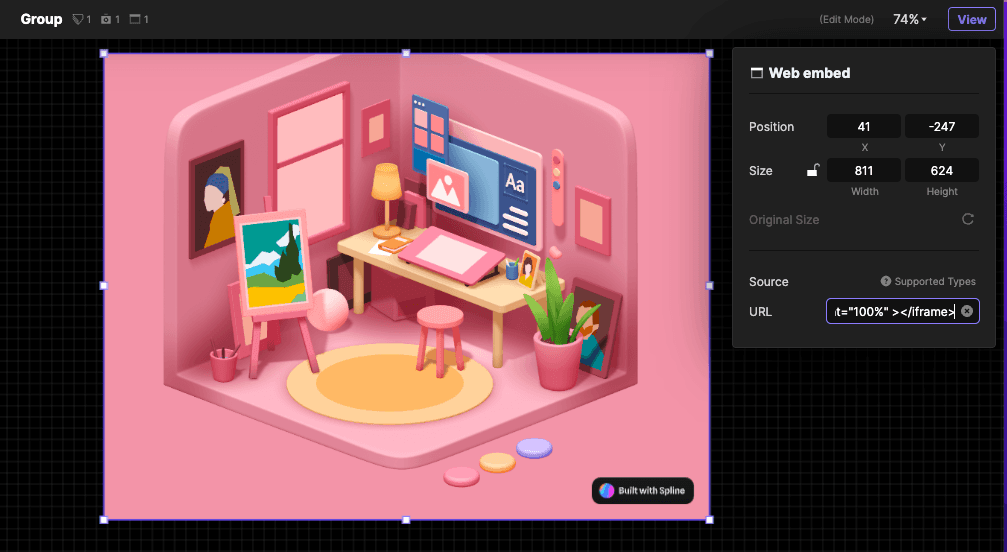This screenshot has height=552, width=1007.
Task: Click the Group title text
Action: click(x=41, y=19)
